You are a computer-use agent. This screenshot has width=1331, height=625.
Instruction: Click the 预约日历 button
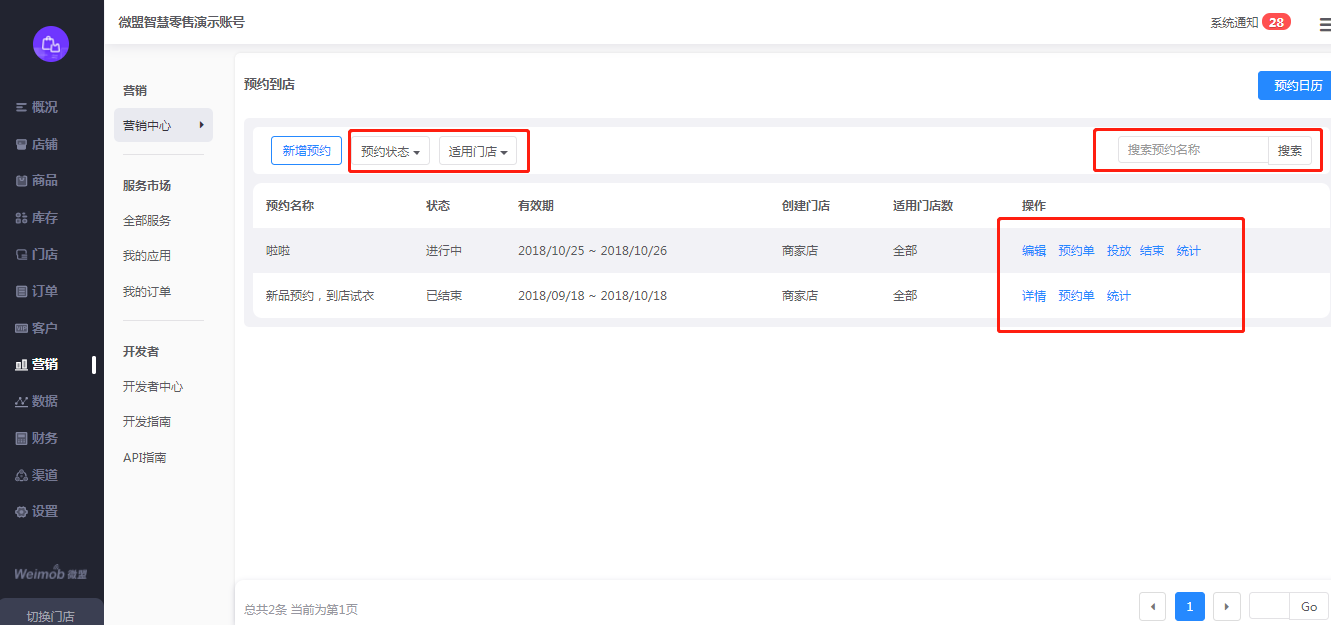click(x=1297, y=86)
